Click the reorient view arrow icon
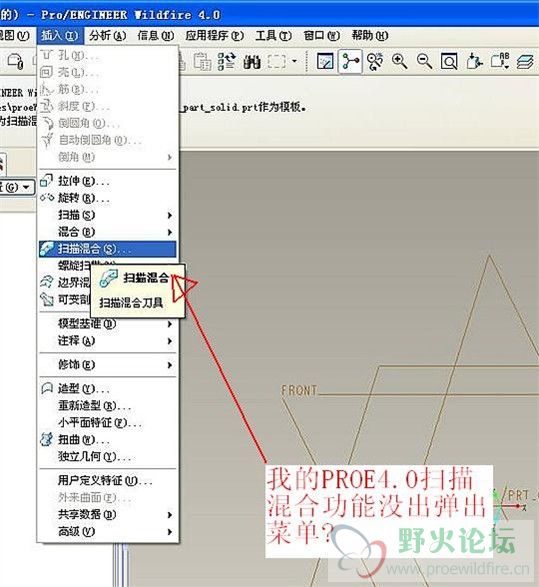 pos(475,61)
